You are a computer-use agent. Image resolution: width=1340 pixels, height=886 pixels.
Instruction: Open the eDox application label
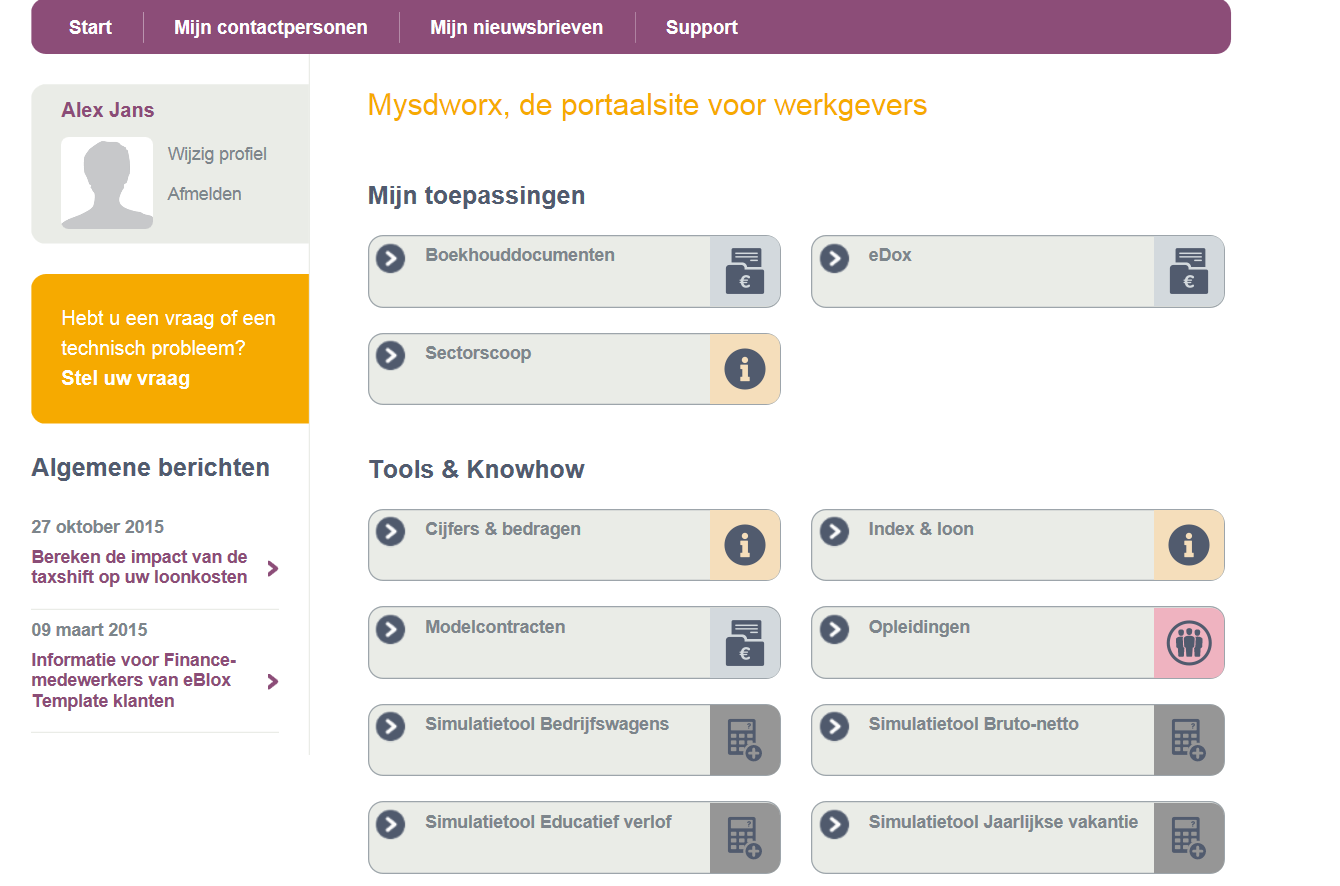point(890,255)
